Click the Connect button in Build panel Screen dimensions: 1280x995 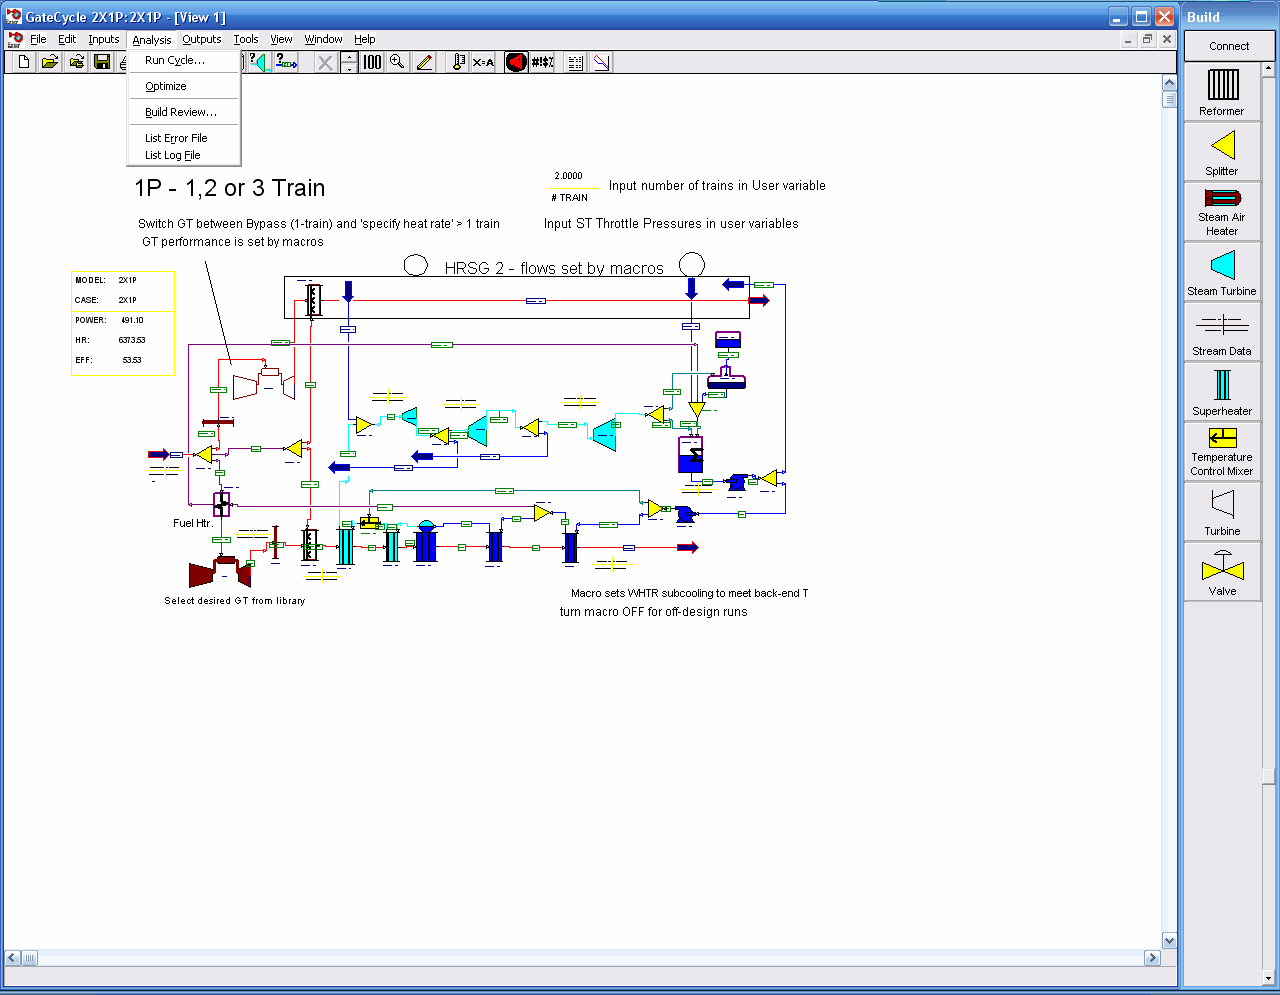point(1229,46)
